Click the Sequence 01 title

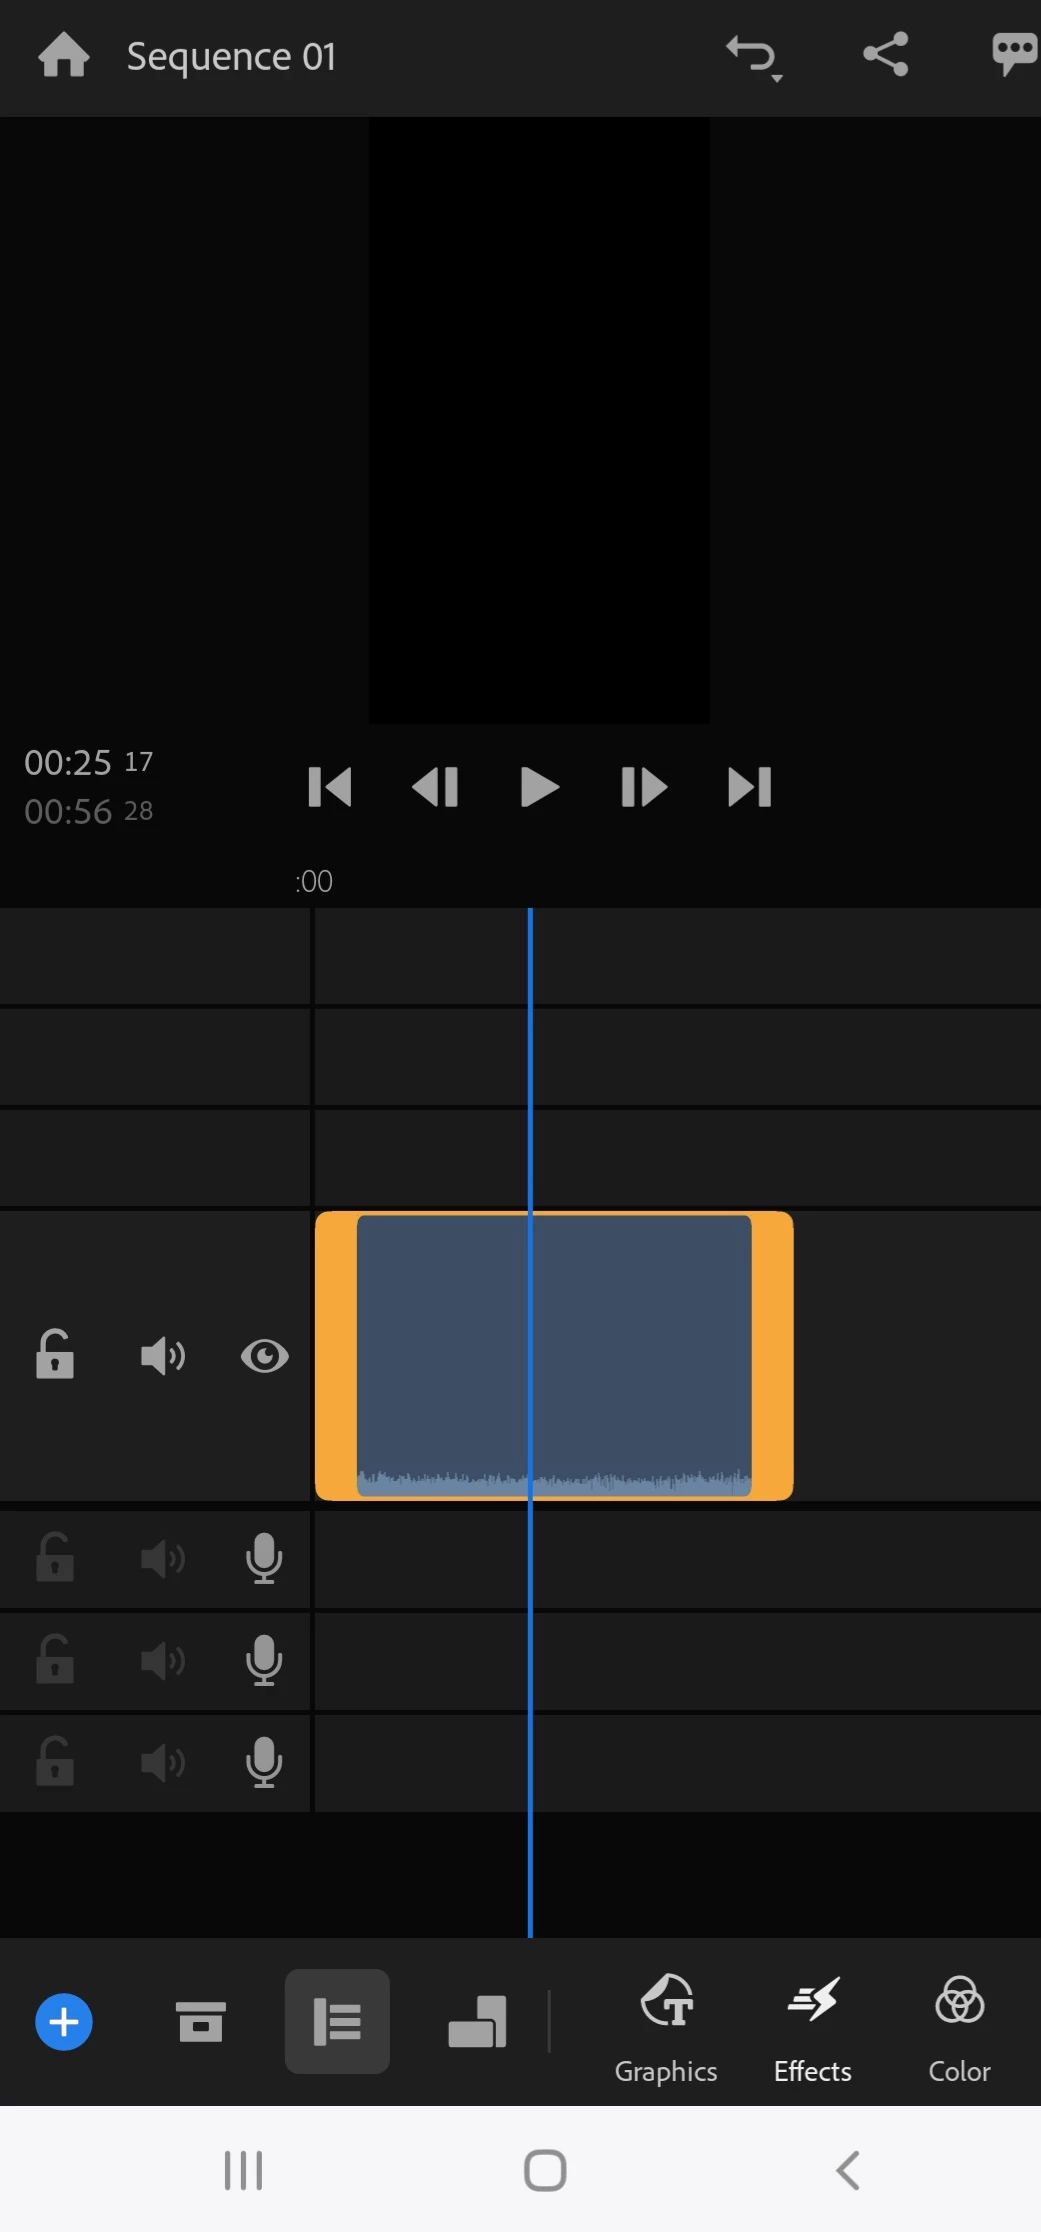tap(231, 56)
